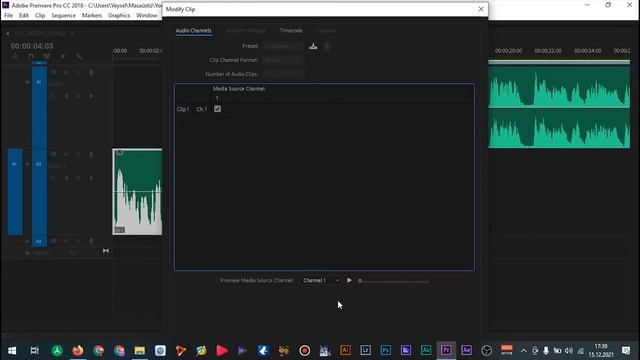
Task: Open the Markers menu in Premiere Pro
Action: click(x=92, y=16)
